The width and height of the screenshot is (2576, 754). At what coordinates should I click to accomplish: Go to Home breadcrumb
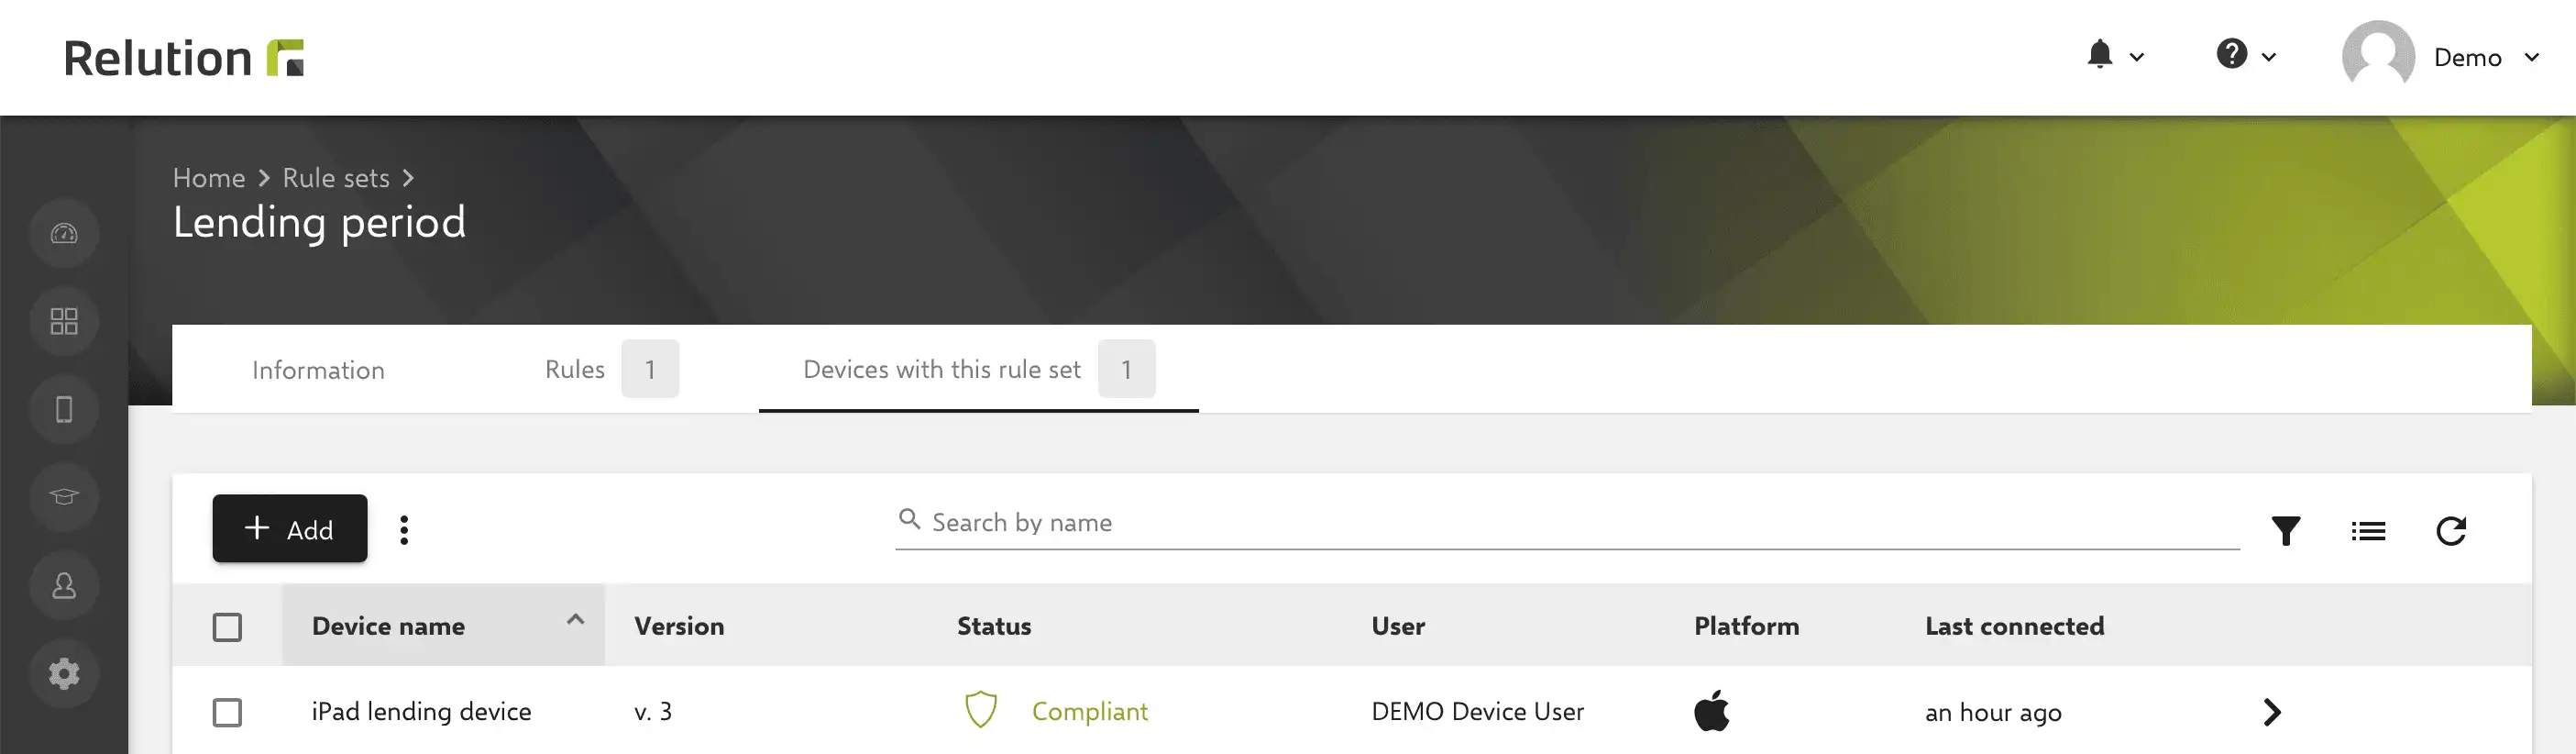pyautogui.click(x=209, y=177)
